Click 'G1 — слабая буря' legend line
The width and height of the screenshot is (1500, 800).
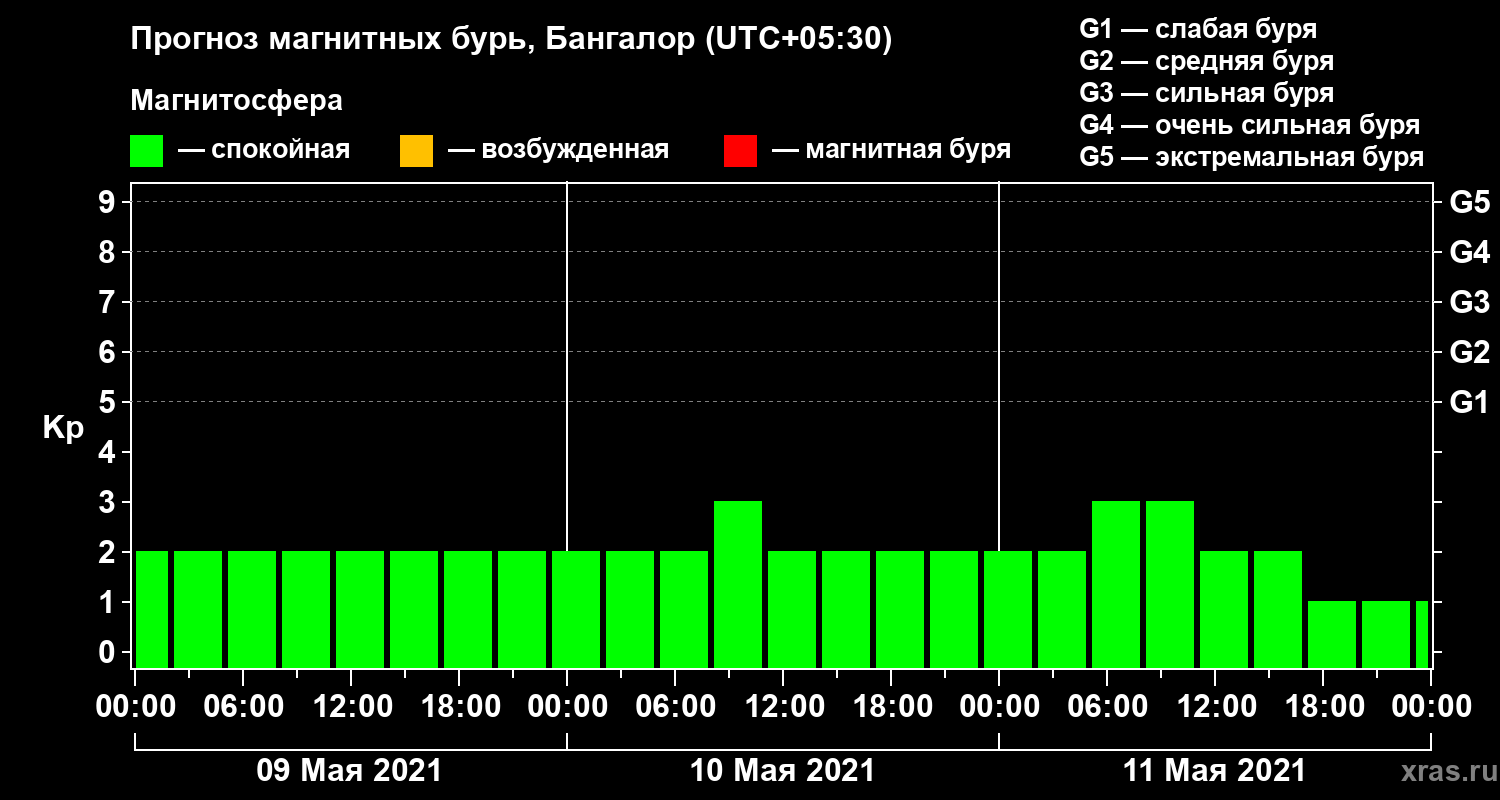1198,28
